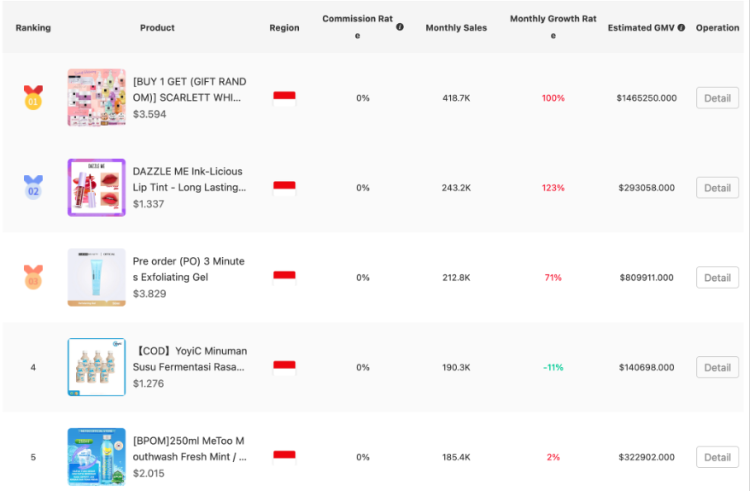Open Detail for the SCARLETT product
The image size is (750, 491).
pyautogui.click(x=717, y=98)
